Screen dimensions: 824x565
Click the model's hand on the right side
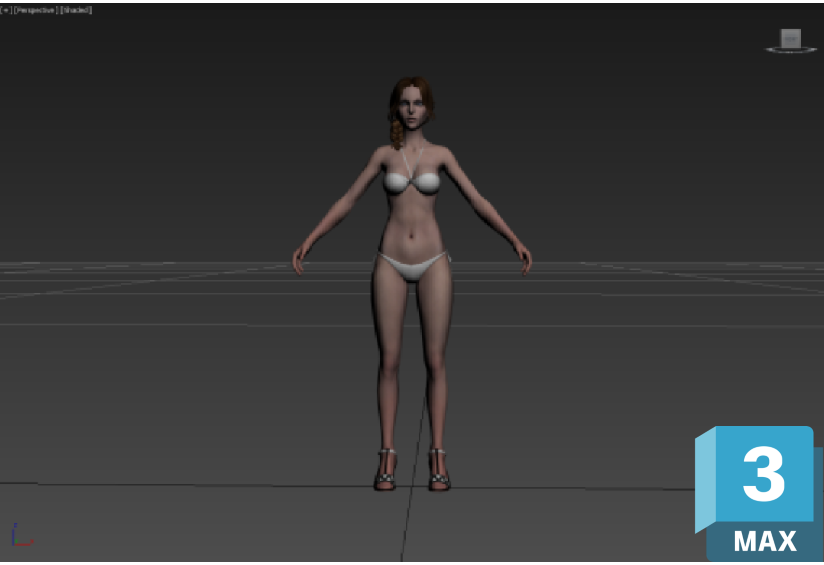pyautogui.click(x=525, y=260)
